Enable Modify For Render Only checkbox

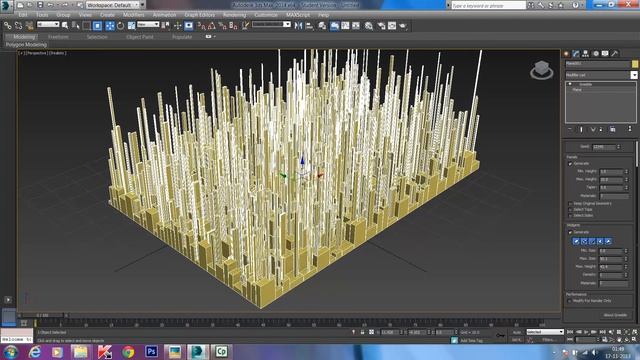pos(570,301)
